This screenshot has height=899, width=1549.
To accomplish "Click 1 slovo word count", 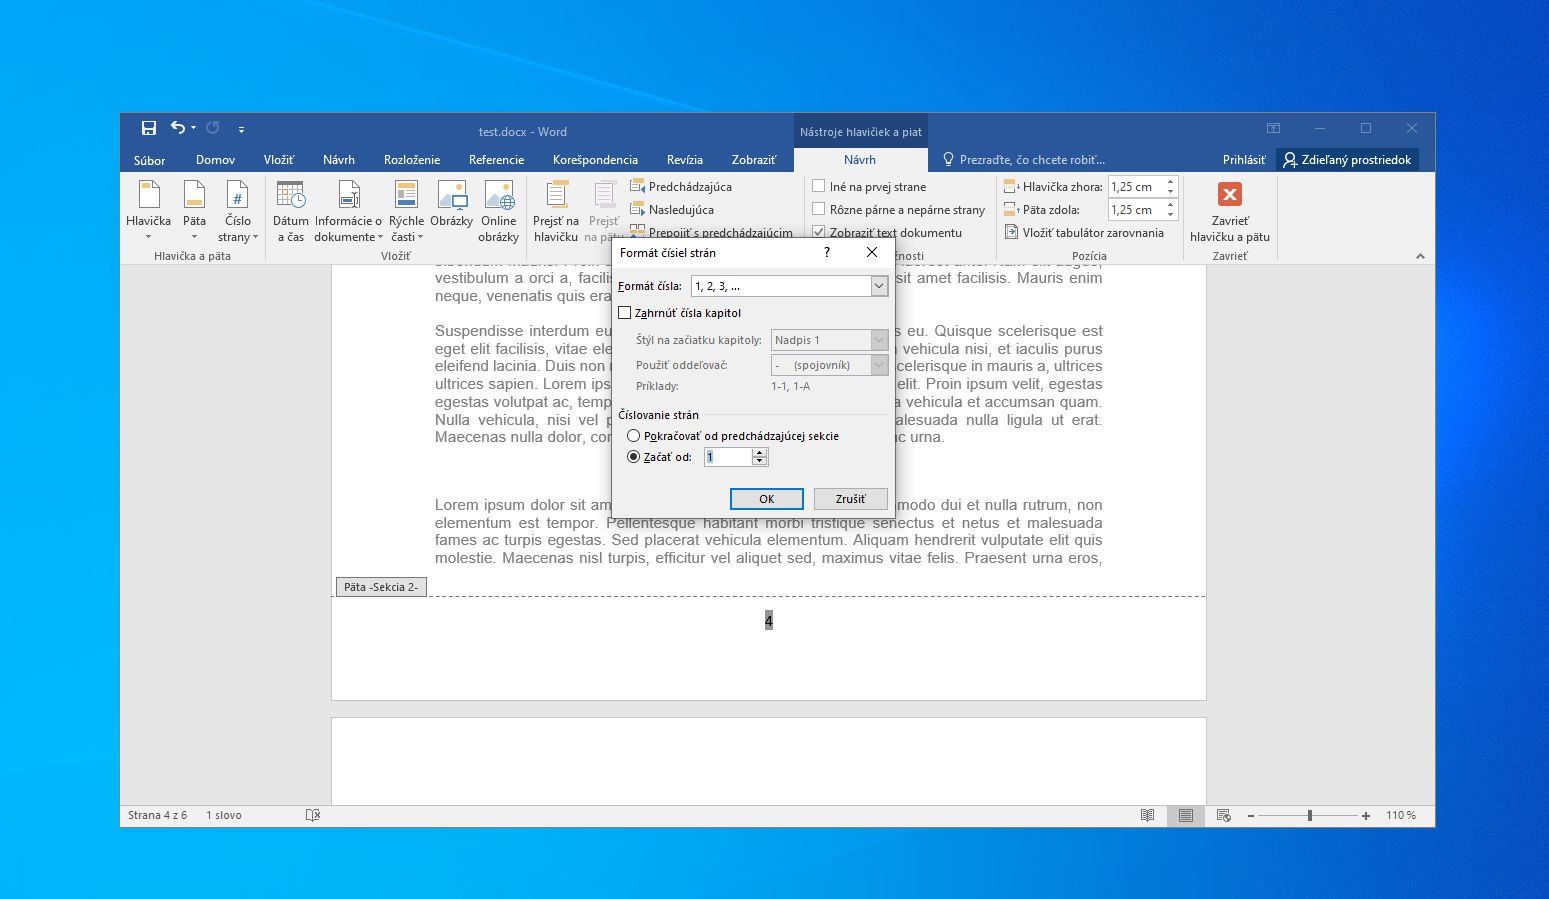I will tap(224, 815).
